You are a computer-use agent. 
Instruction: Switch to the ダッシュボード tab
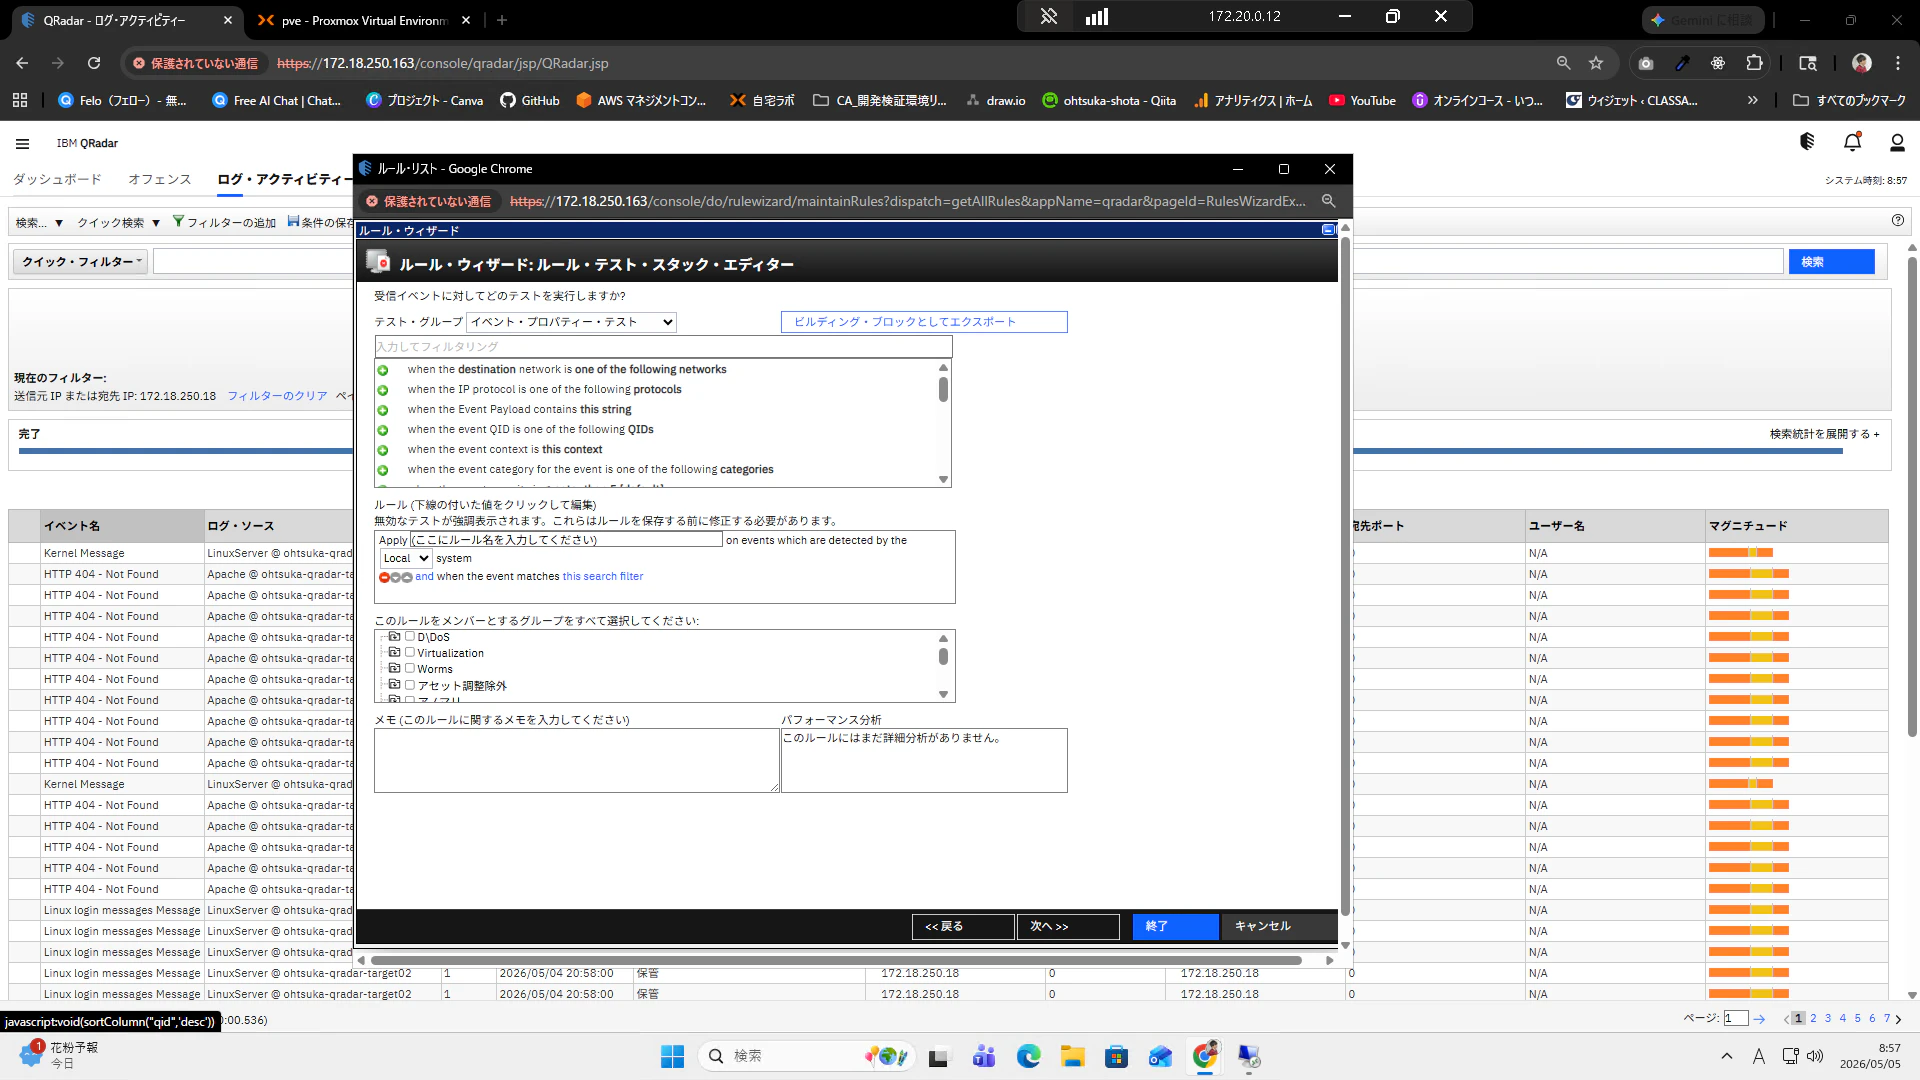point(57,179)
